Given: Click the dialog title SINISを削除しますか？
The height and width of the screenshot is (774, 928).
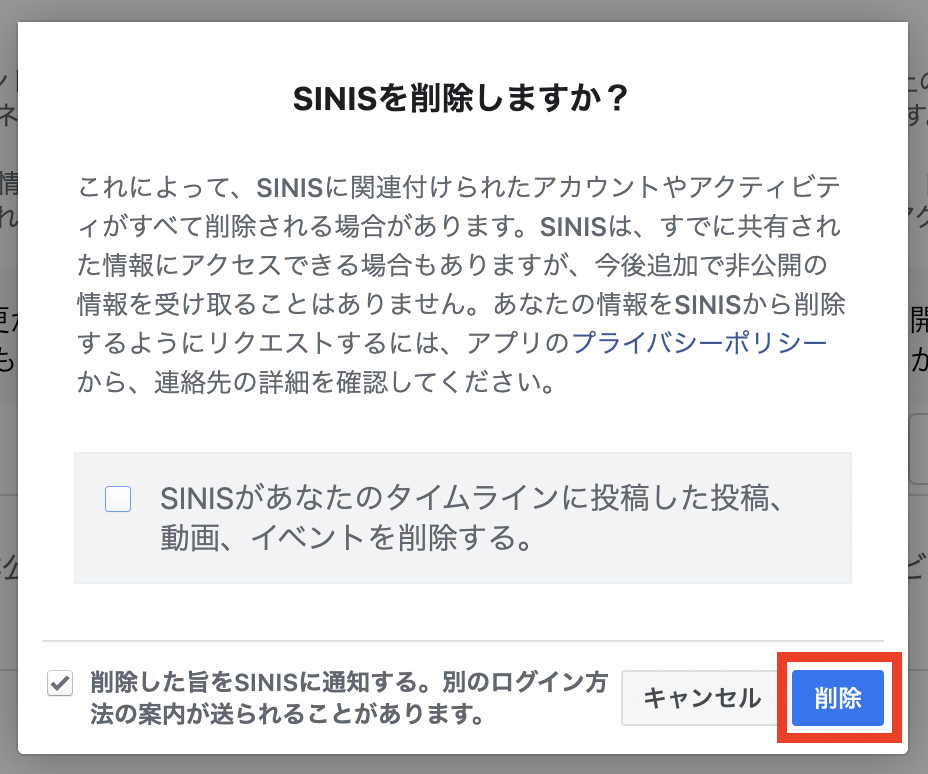Looking at the screenshot, I should pos(460,99).
